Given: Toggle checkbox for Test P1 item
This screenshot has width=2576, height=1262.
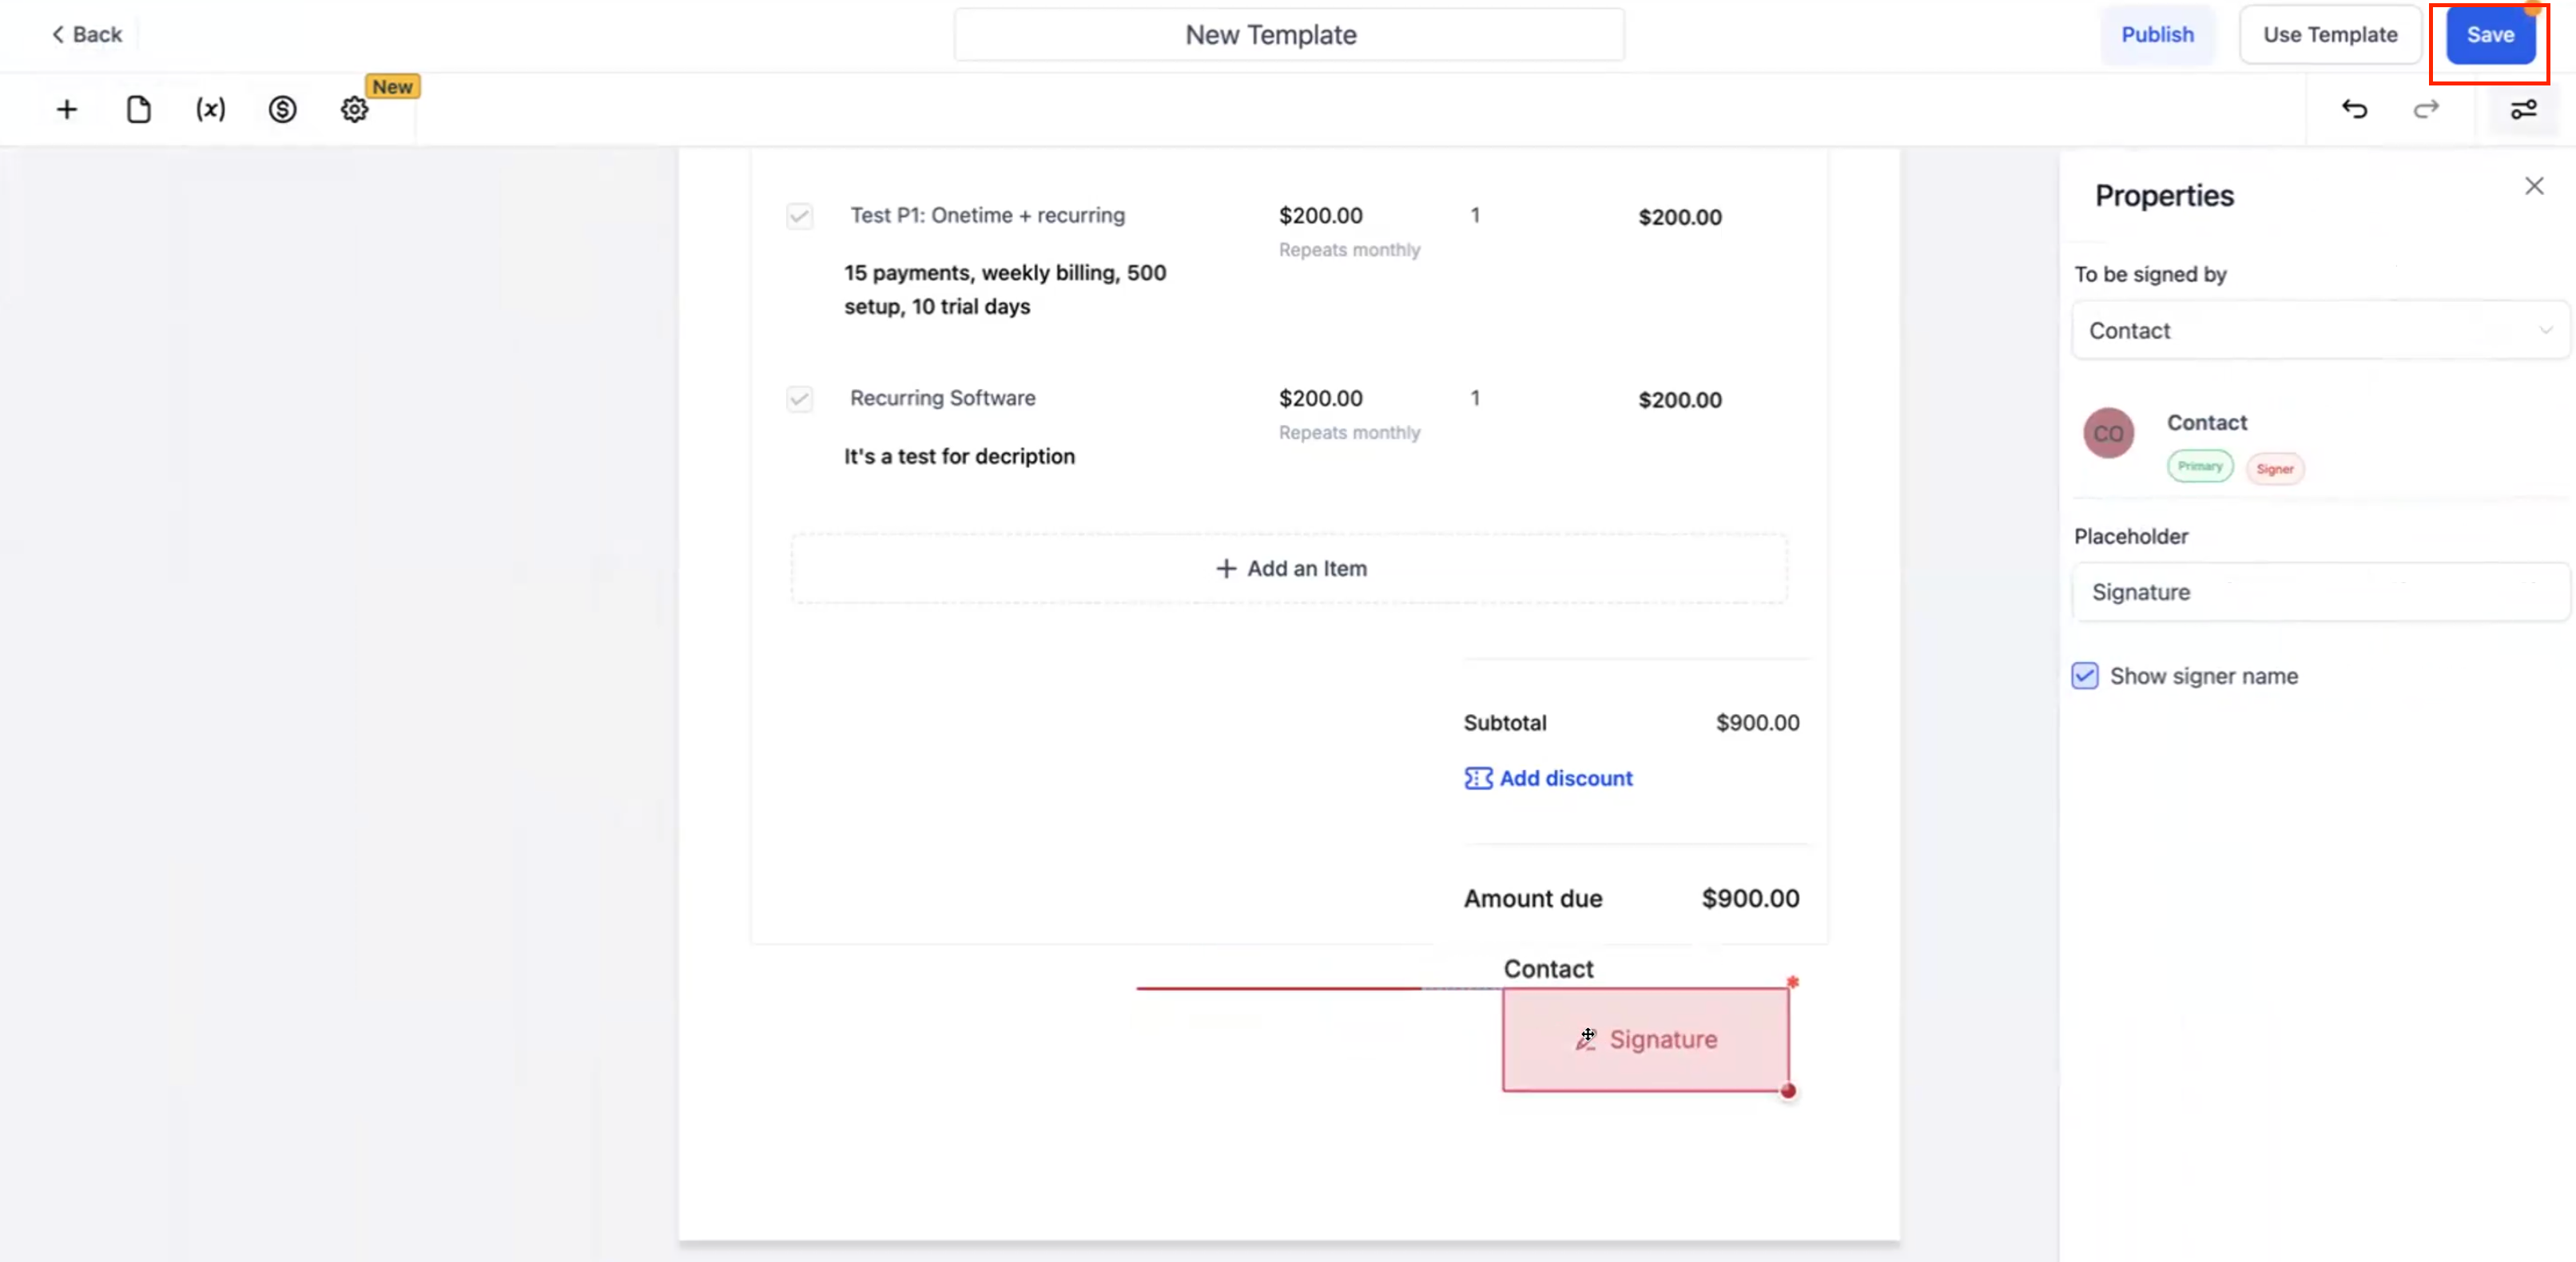Looking at the screenshot, I should pos(799,216).
